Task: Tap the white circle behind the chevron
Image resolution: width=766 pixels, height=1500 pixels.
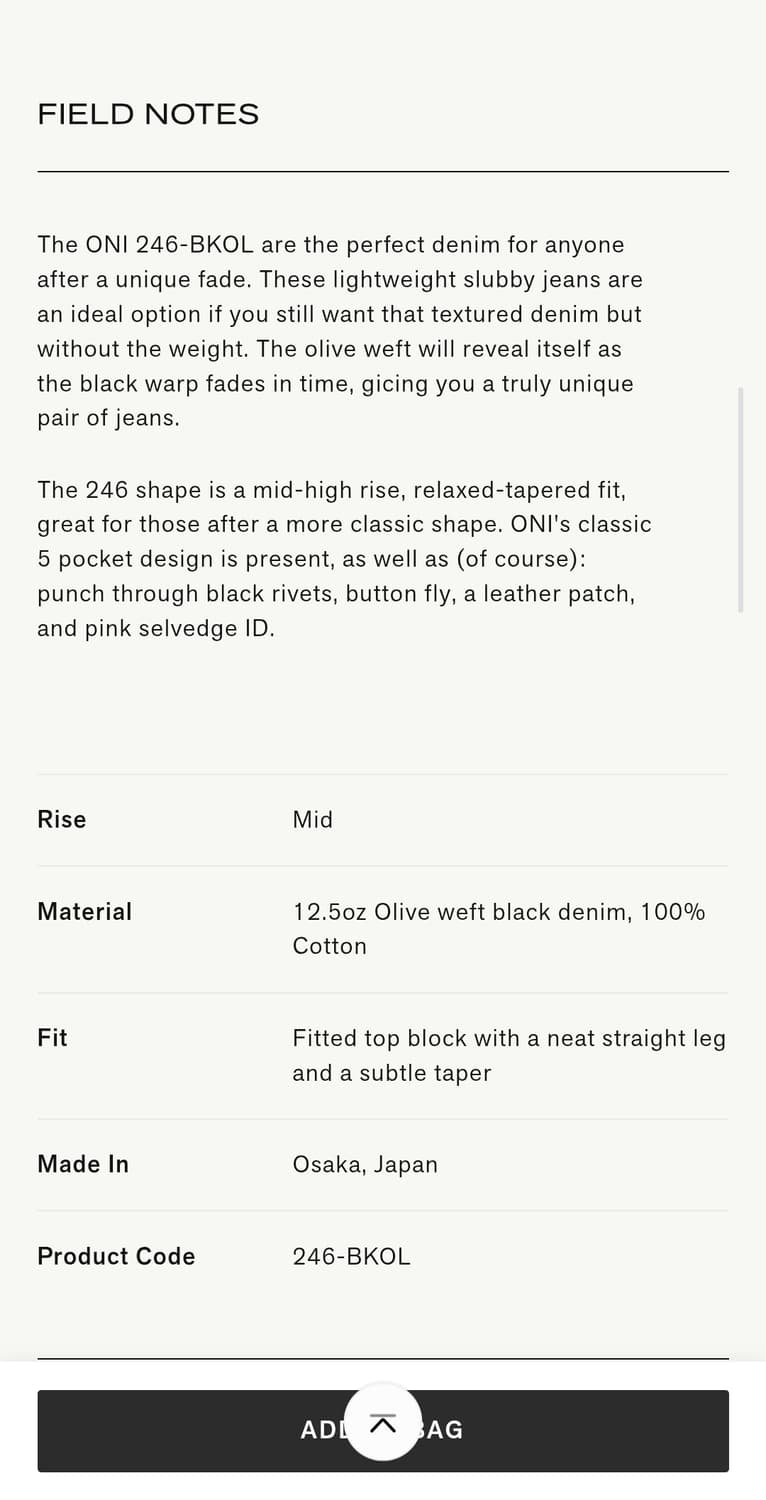Action: [383, 1424]
